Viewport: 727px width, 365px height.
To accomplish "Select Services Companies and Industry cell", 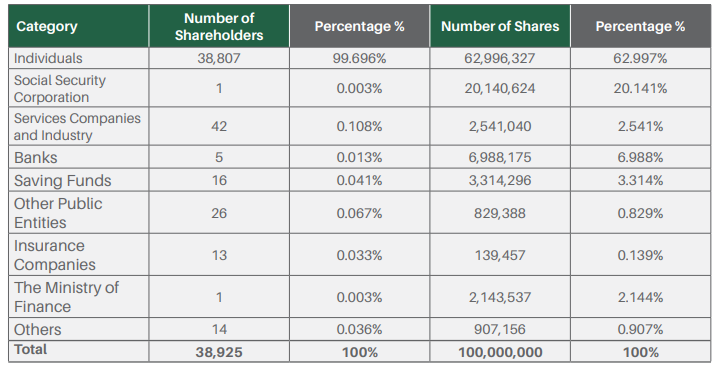I will 78,126.
